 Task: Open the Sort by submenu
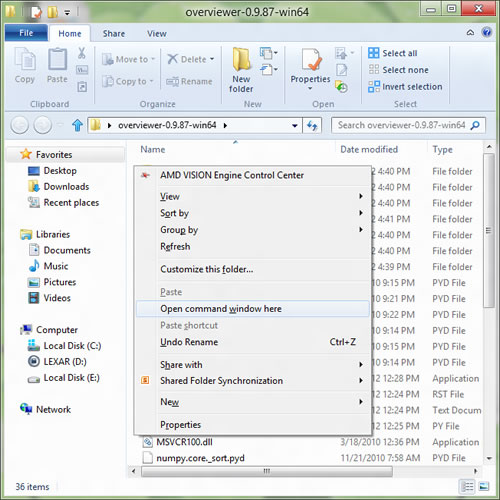click(x=253, y=213)
